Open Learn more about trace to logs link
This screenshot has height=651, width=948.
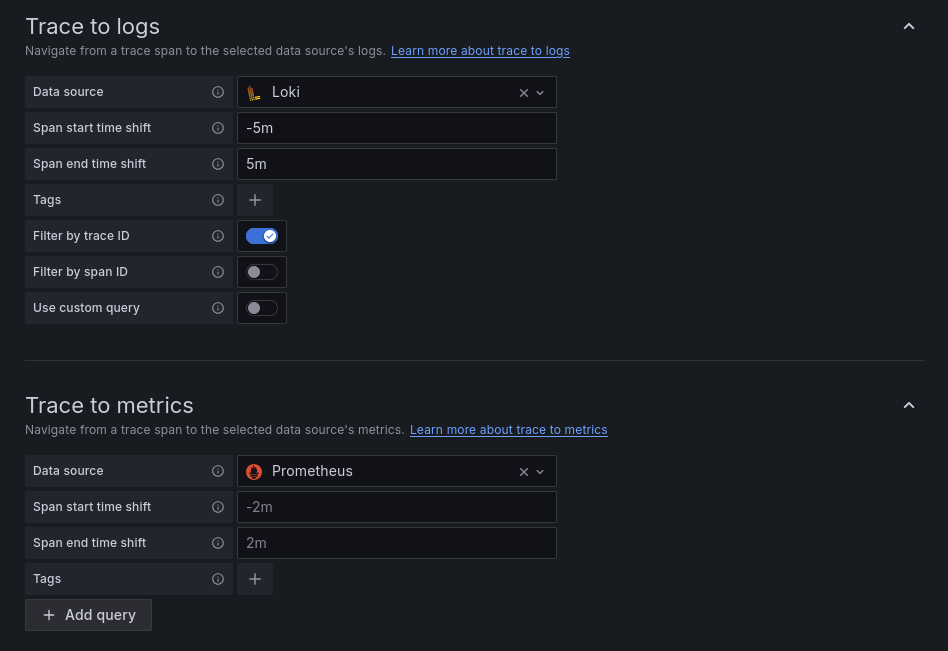tap(480, 51)
